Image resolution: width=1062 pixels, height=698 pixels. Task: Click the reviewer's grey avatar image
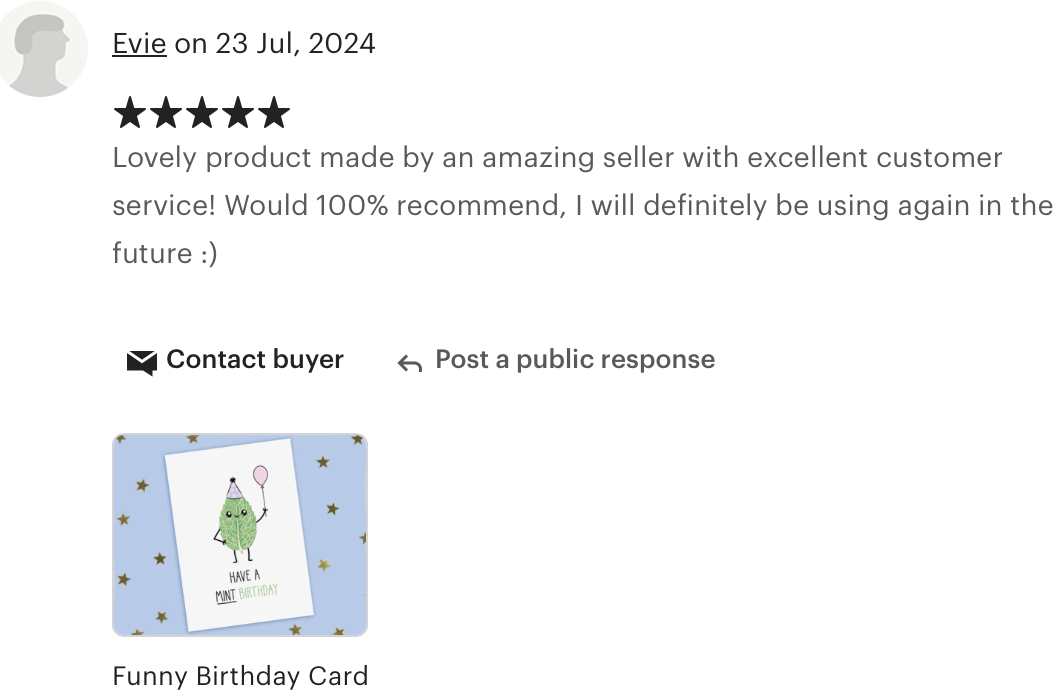point(42,49)
